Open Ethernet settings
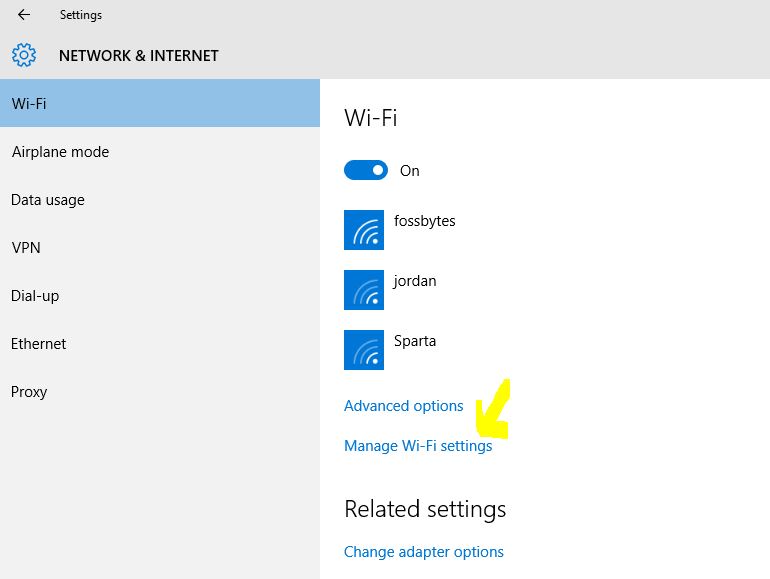The width and height of the screenshot is (770, 579). [x=160, y=344]
